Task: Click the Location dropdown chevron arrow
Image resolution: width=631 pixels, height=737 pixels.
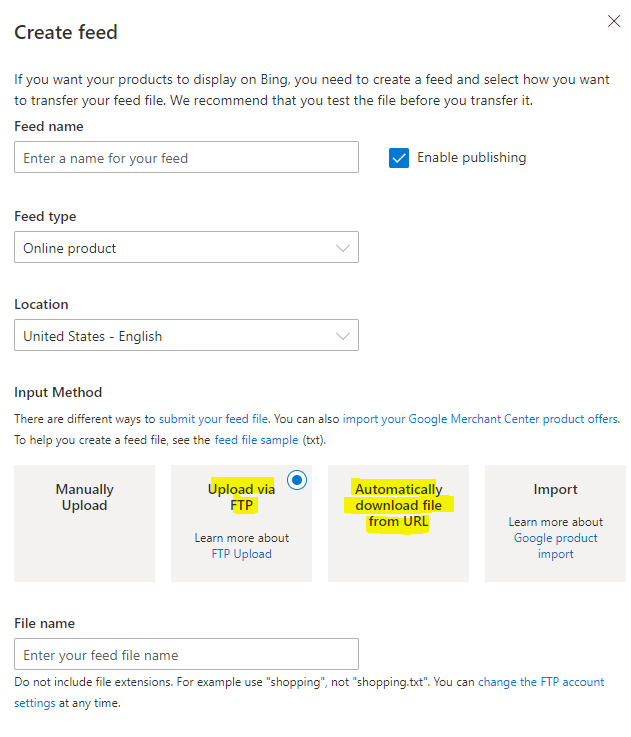Action: (x=343, y=336)
